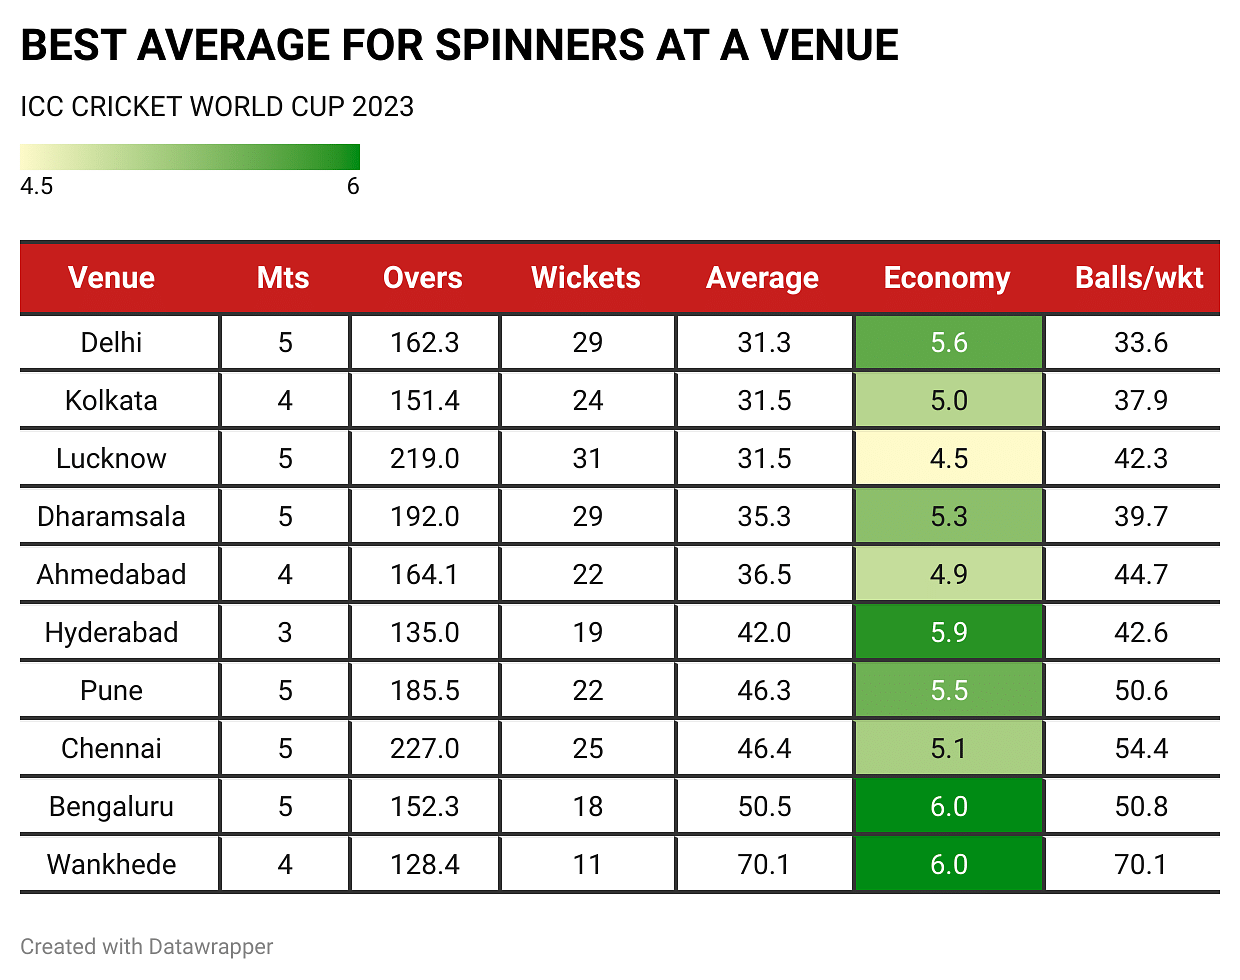The width and height of the screenshot is (1240, 980).
Task: Open the Created with Datawrapper link
Action: pos(147,946)
